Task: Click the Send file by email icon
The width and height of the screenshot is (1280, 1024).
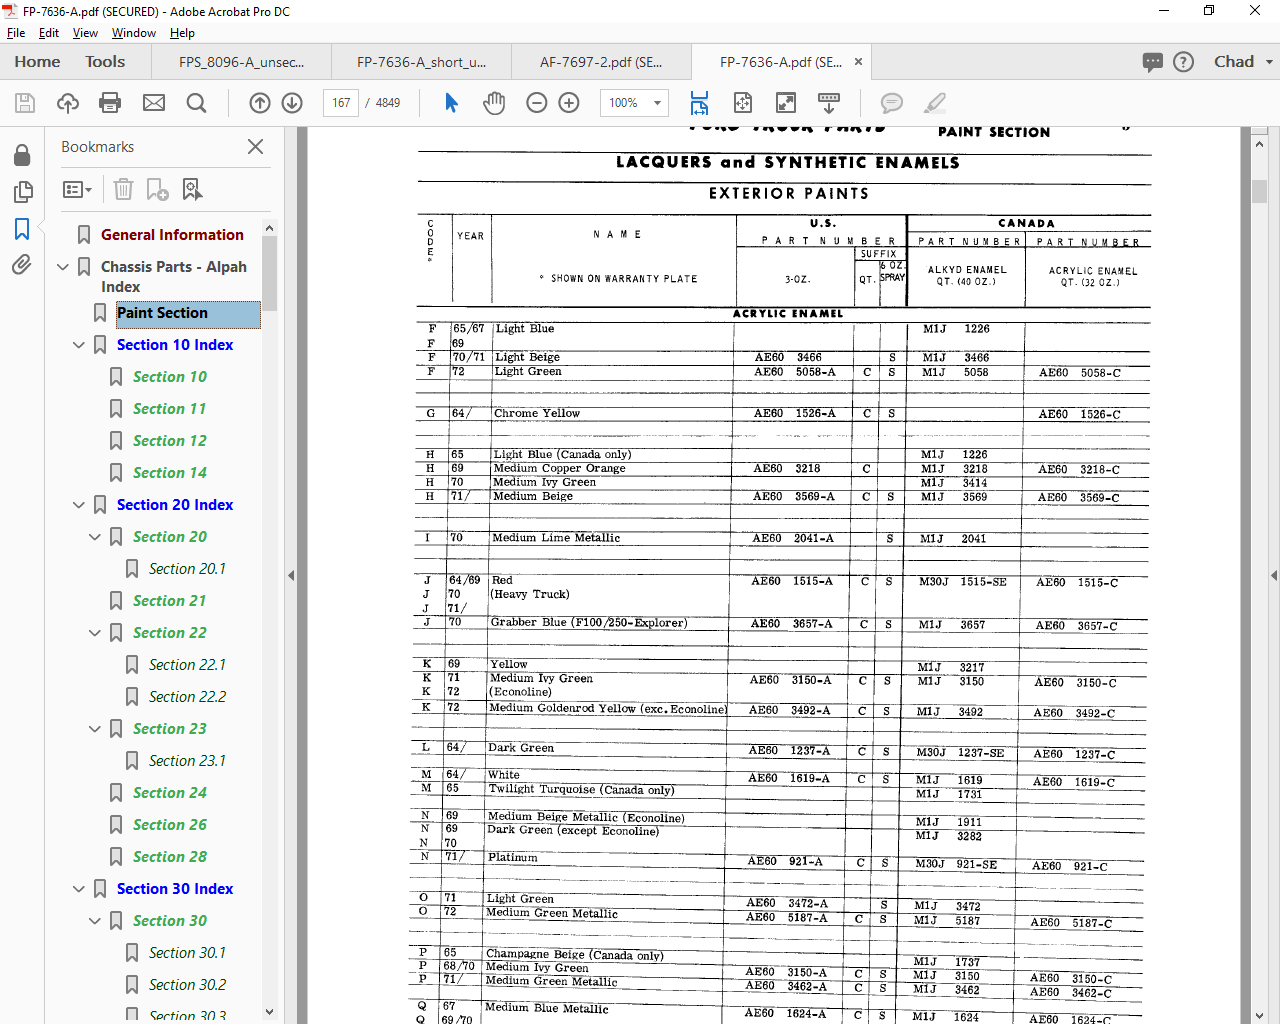Action: [154, 103]
